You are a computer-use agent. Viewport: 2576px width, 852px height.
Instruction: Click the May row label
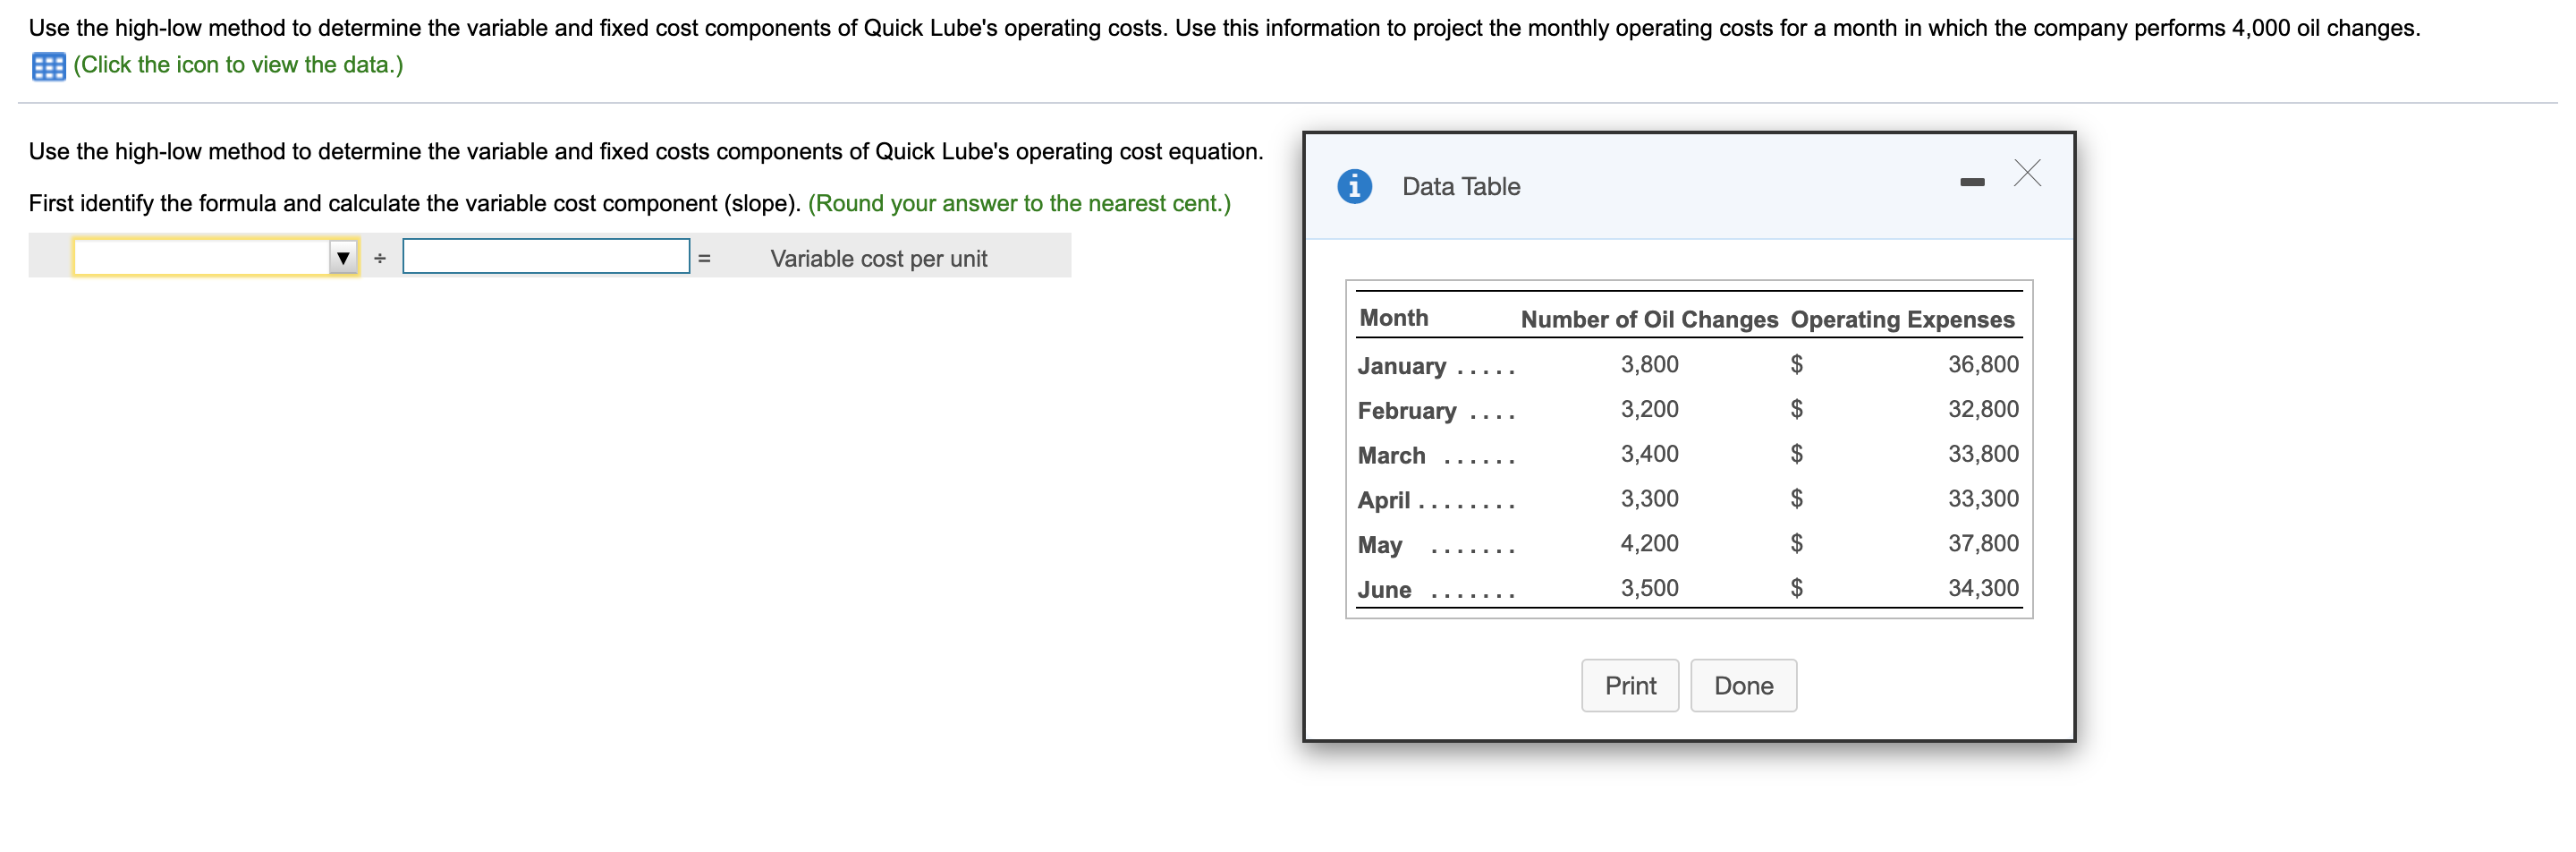pos(1379,545)
